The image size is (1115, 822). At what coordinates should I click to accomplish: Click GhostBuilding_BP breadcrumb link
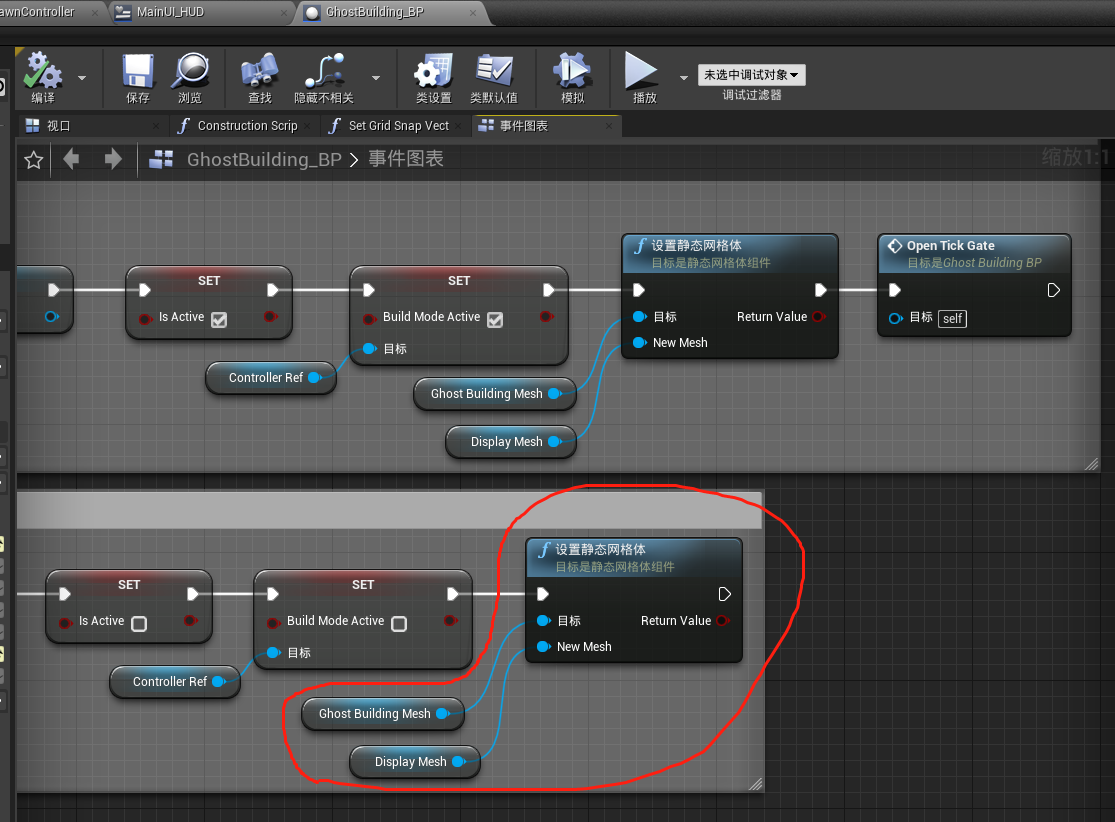pos(265,159)
